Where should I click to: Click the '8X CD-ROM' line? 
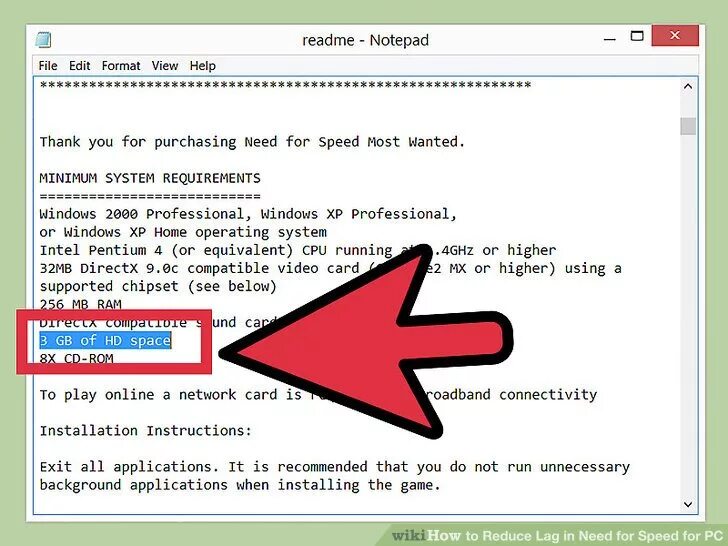(77, 358)
